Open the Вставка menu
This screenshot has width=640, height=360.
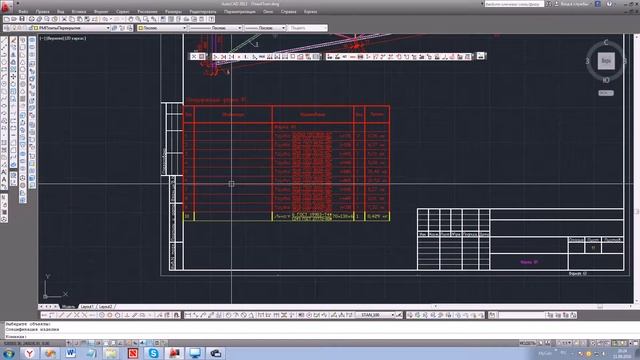[79, 12]
